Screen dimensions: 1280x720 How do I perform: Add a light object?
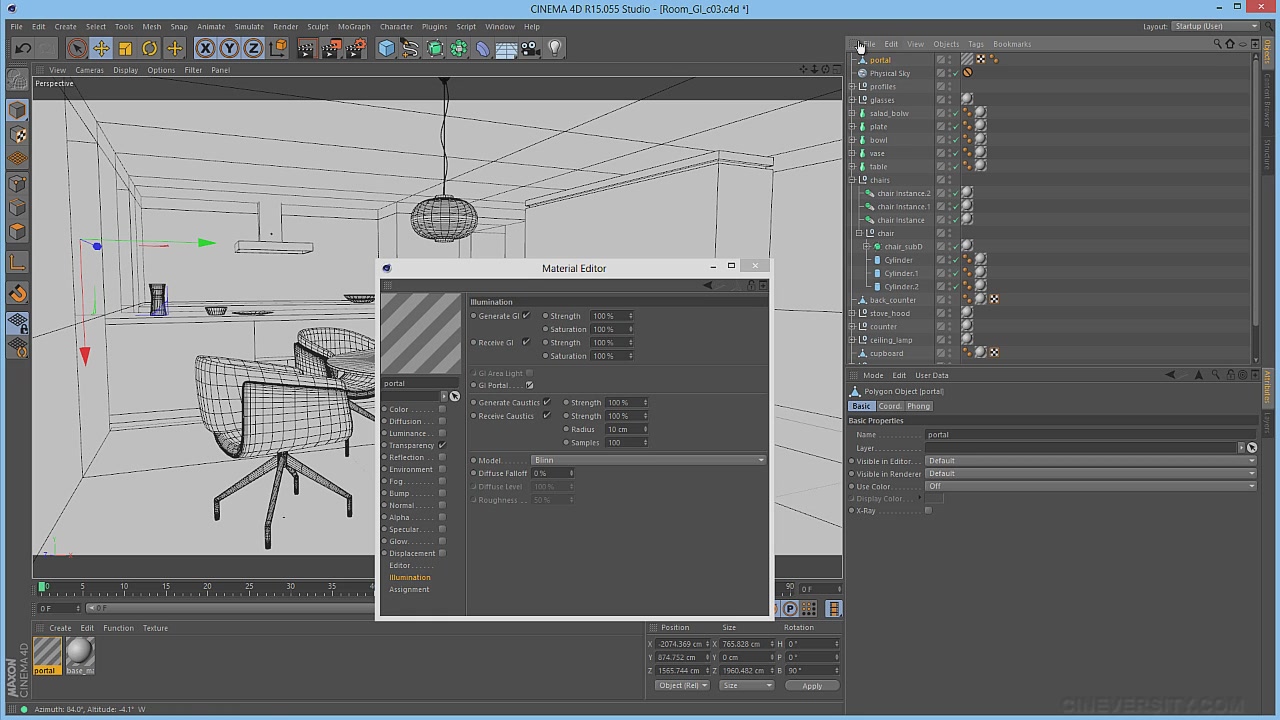pos(555,48)
